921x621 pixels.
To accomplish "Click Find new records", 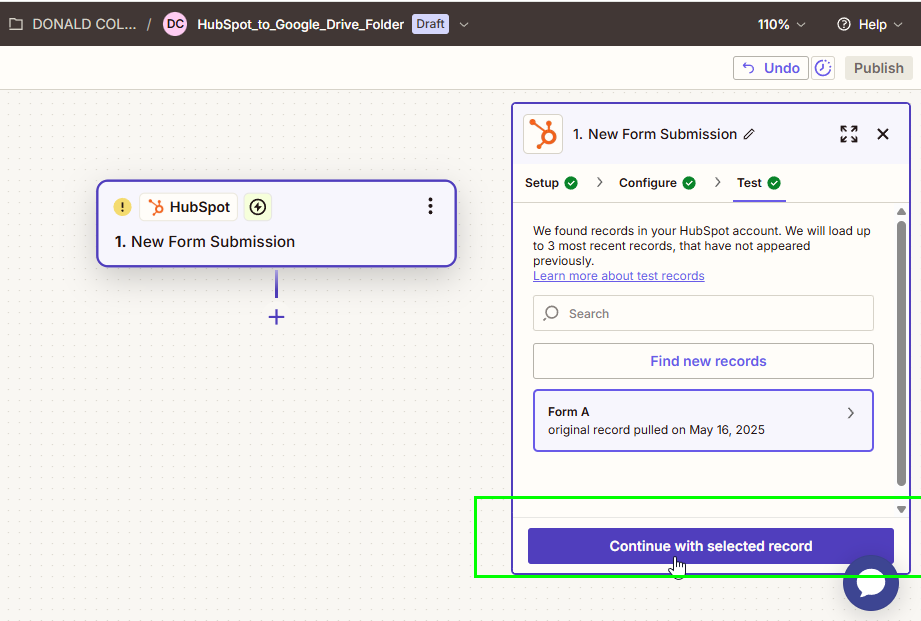I will point(703,361).
